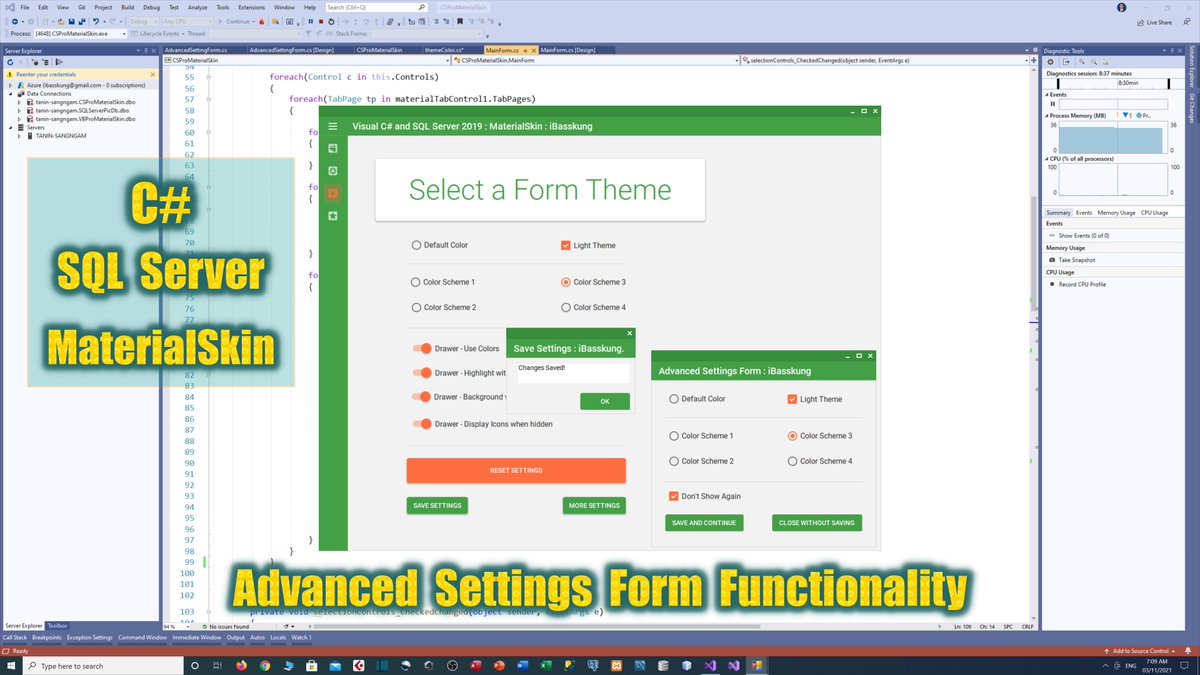The image size is (1200, 675).
Task: Switch to the AdvancedSettingForm.cs tab
Action: 196,50
